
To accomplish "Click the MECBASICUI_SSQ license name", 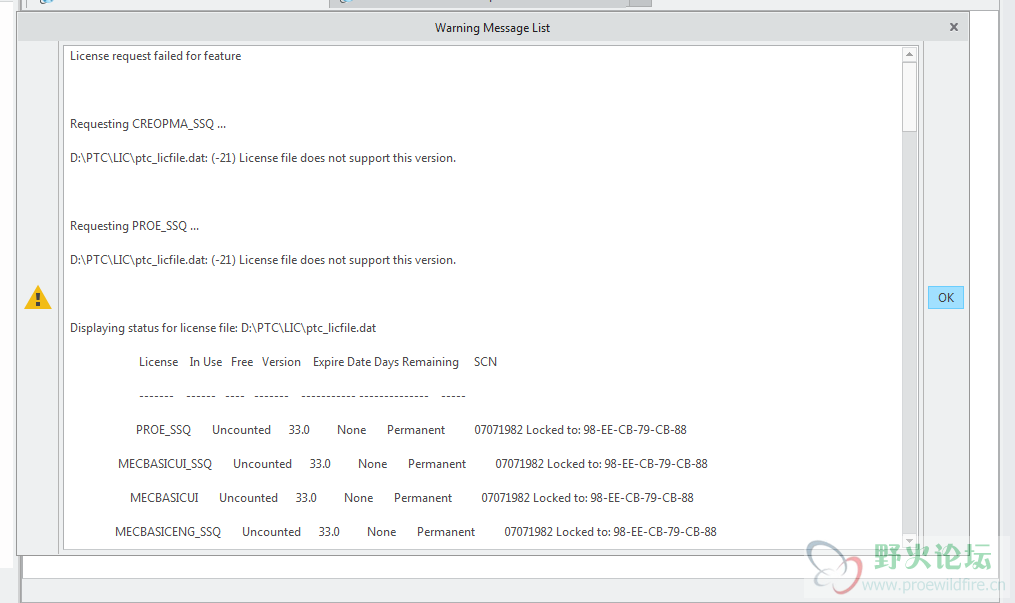I will [164, 464].
